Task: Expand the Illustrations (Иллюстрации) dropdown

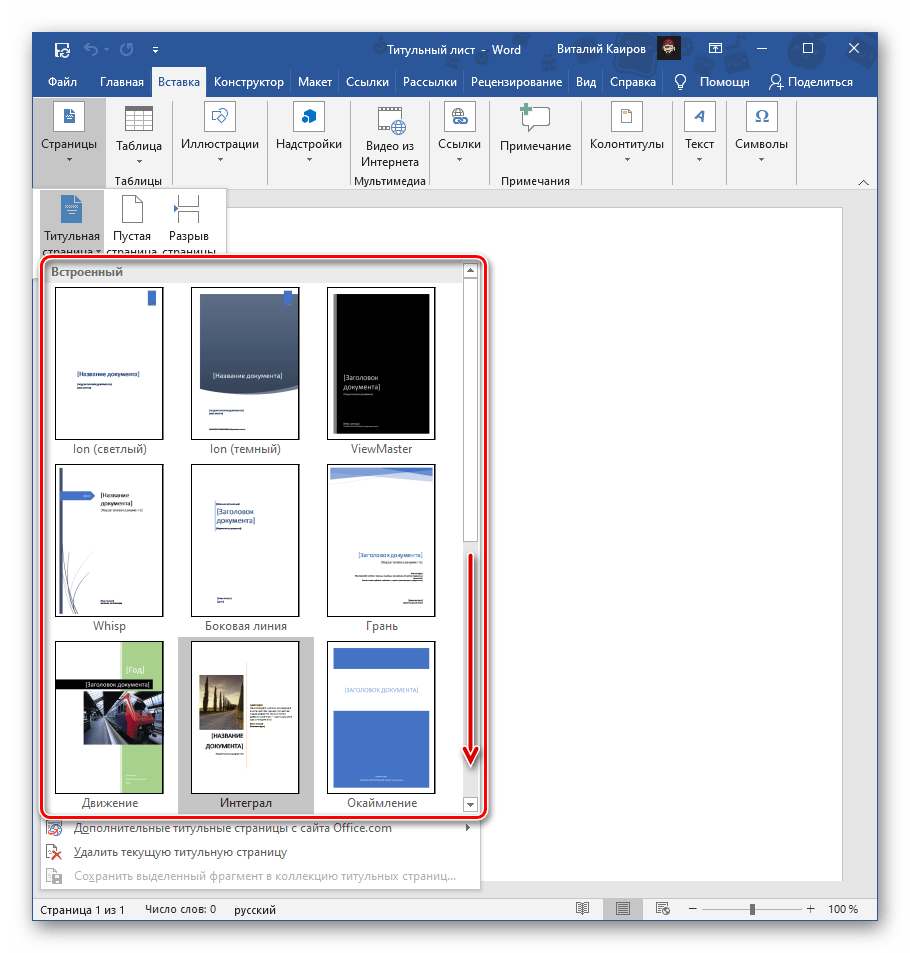Action: [219, 145]
